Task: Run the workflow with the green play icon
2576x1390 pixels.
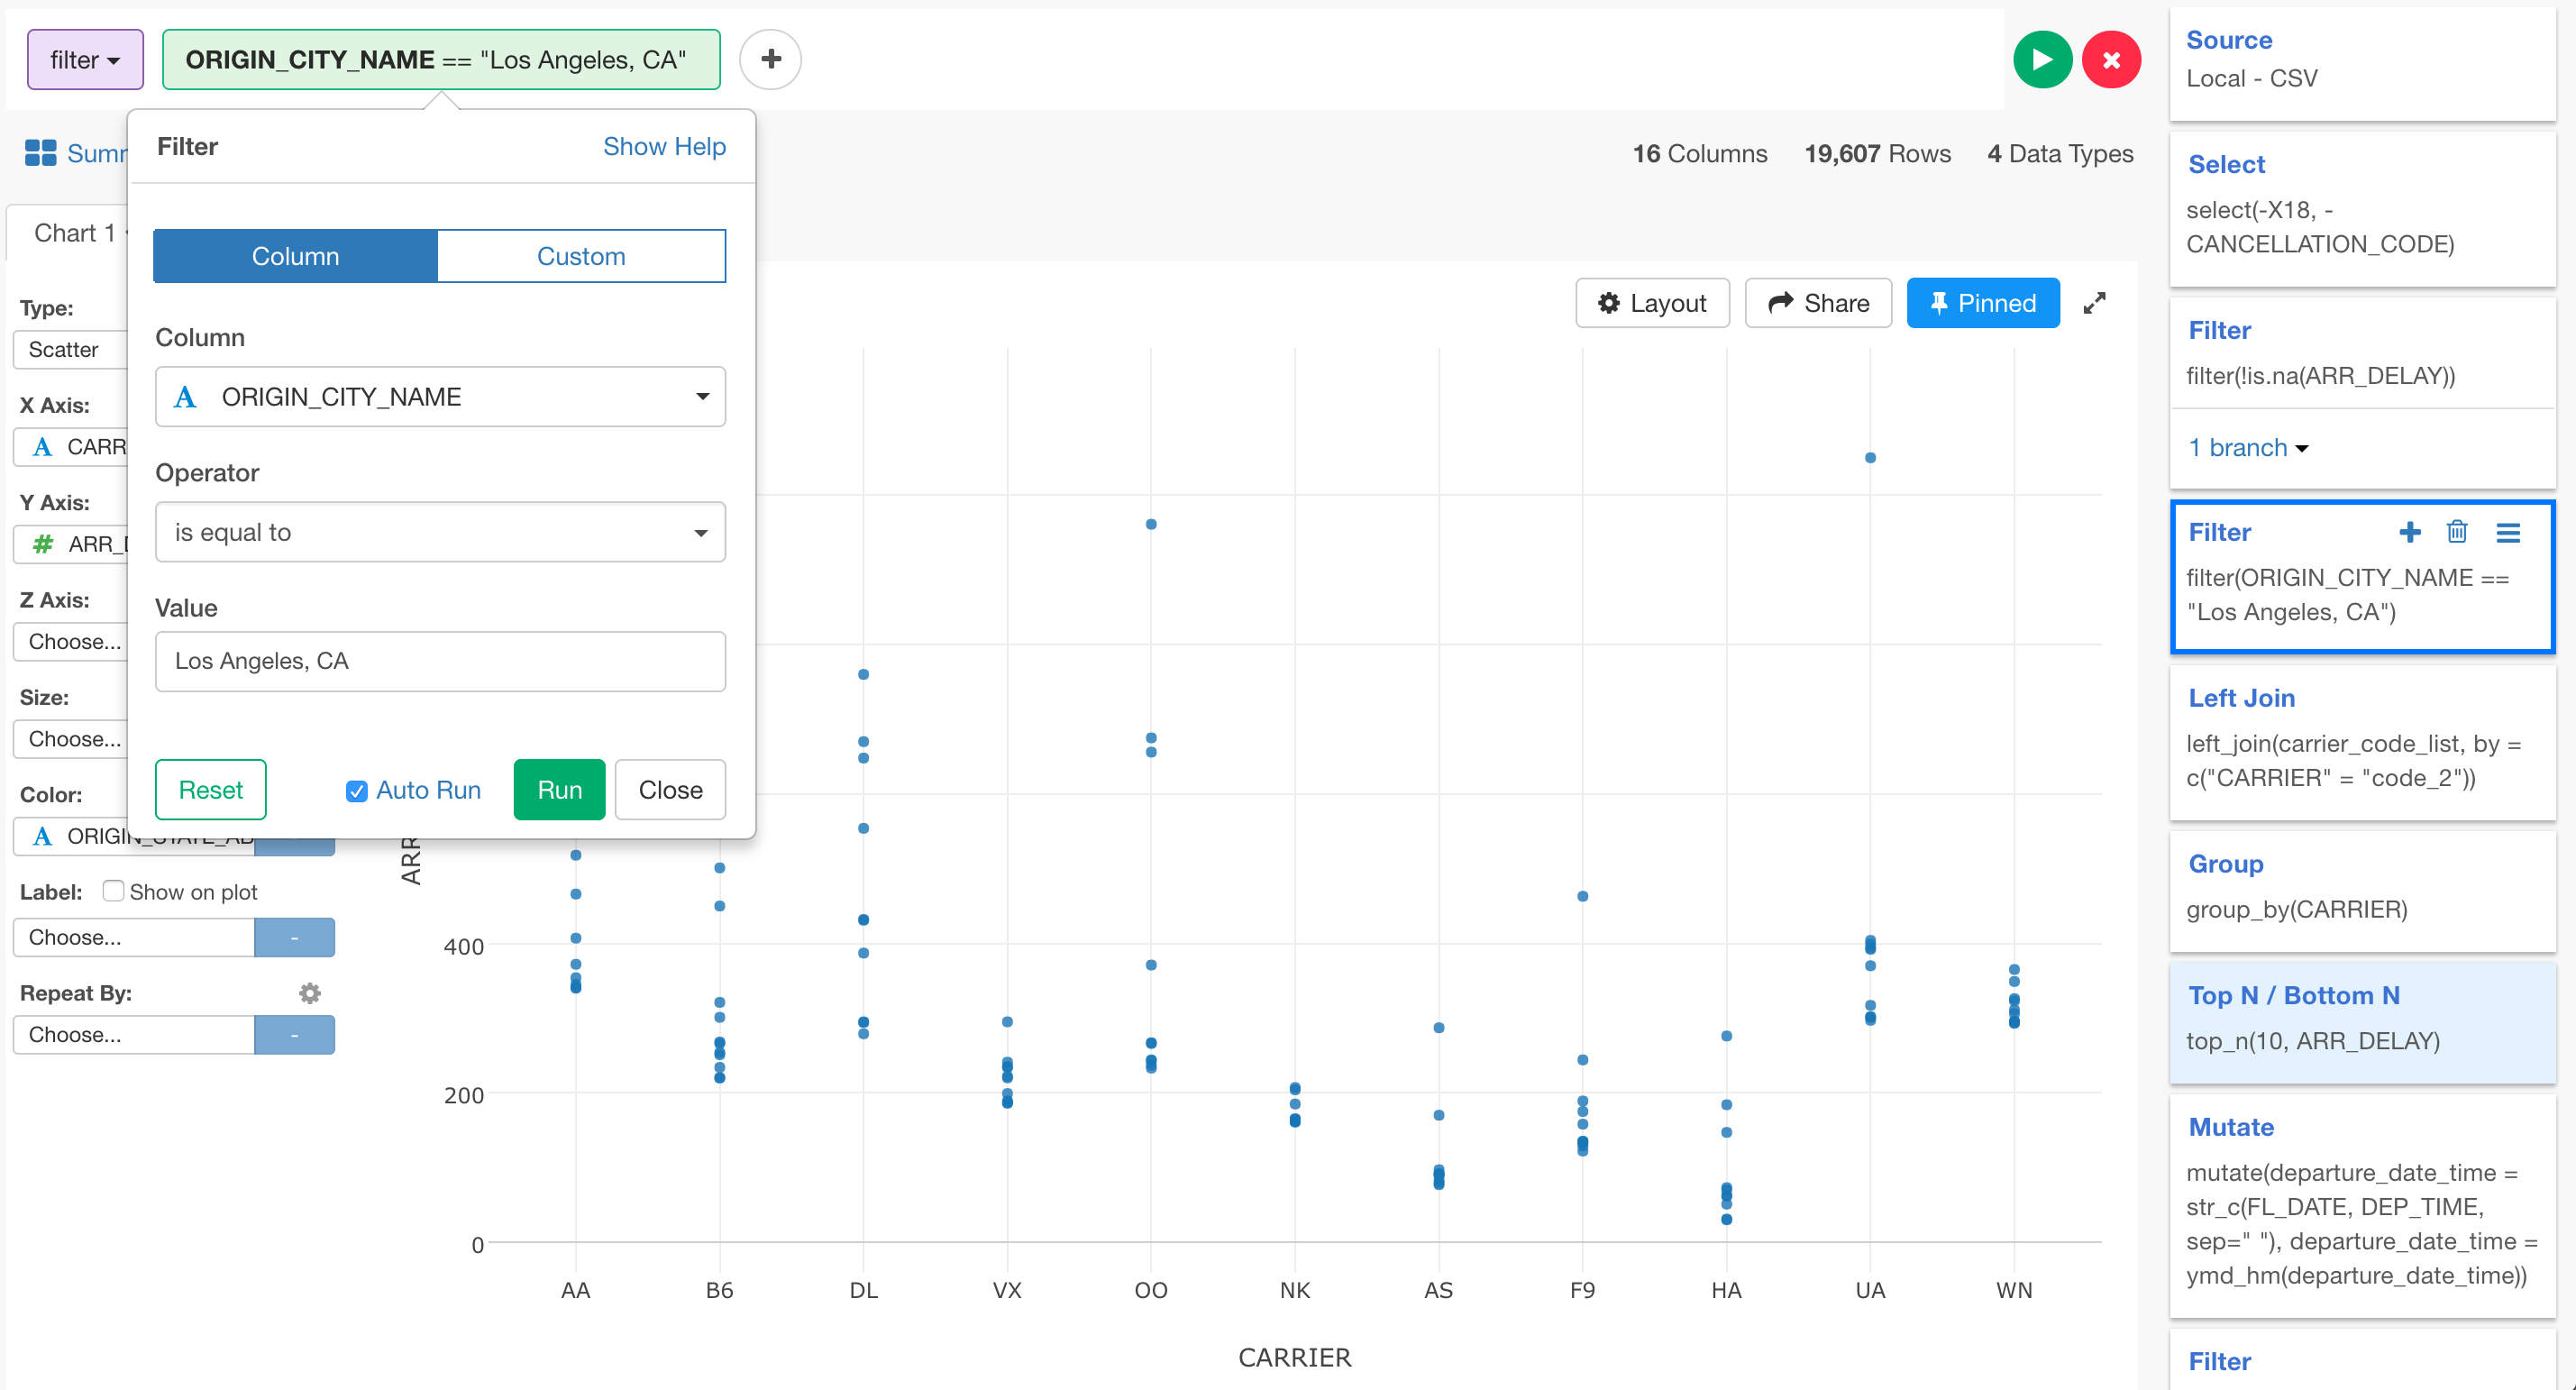Action: pyautogui.click(x=2042, y=59)
